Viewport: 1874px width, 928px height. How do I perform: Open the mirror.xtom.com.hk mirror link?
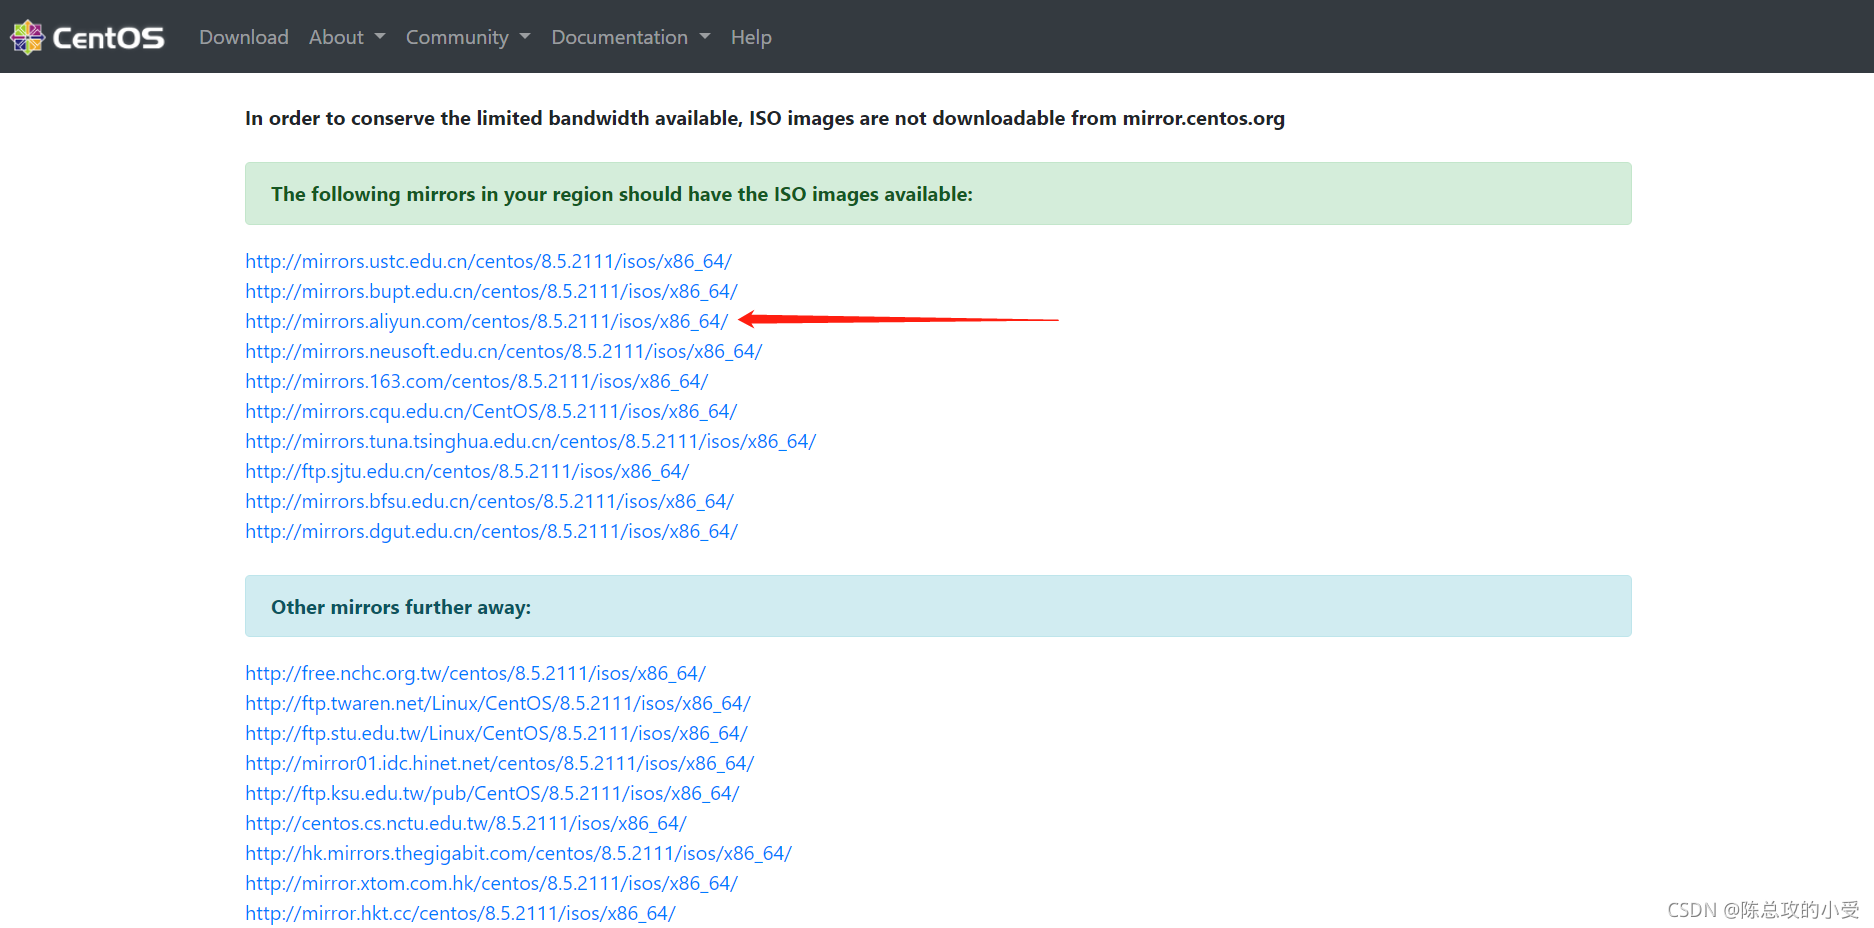pyautogui.click(x=491, y=883)
